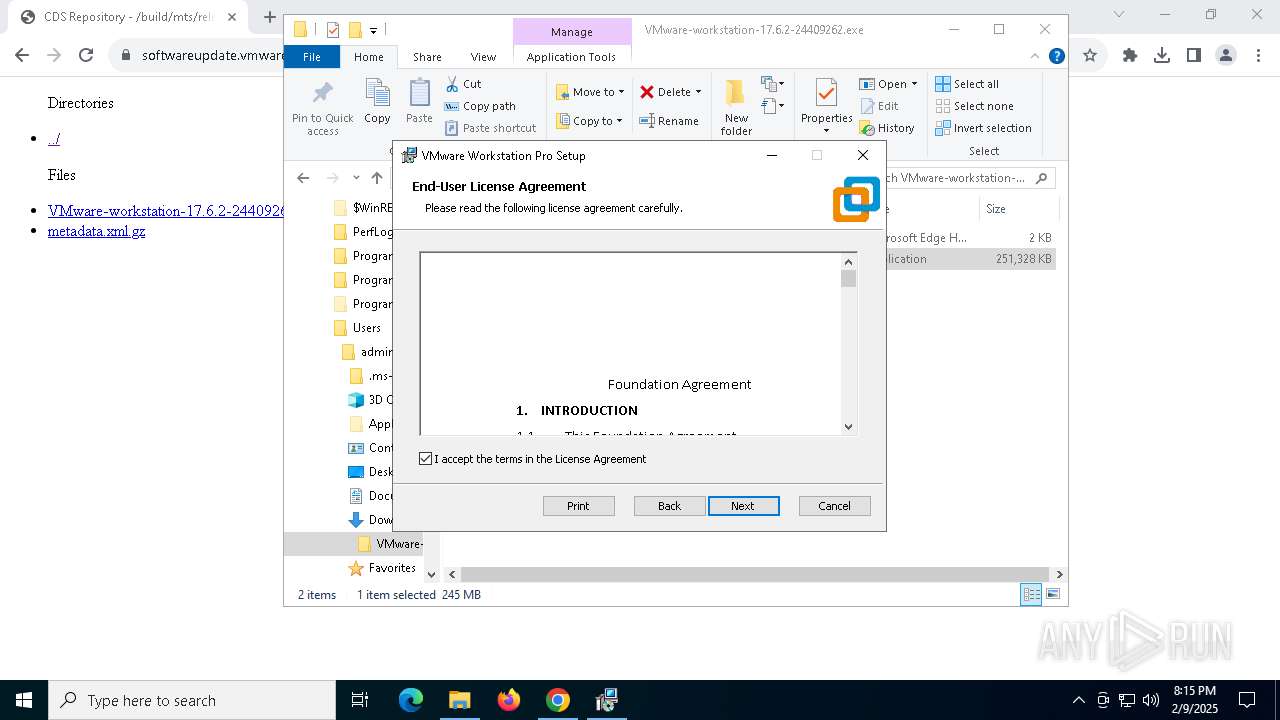Open Task View on taskbar

360,700
